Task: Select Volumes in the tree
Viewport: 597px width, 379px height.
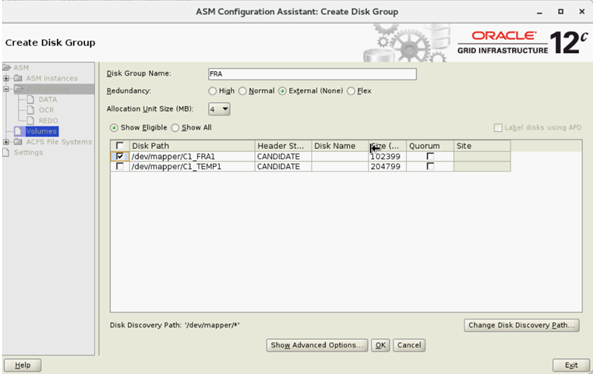Action: pos(42,131)
